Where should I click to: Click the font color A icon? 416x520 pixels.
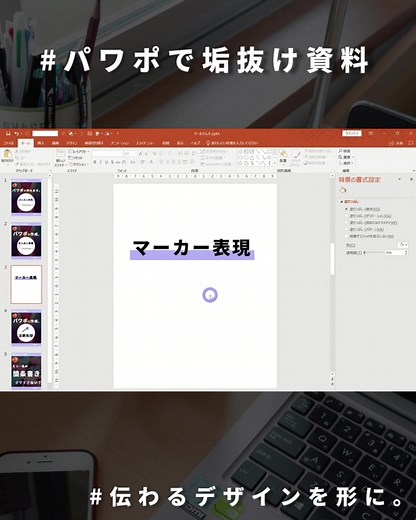point(152,162)
